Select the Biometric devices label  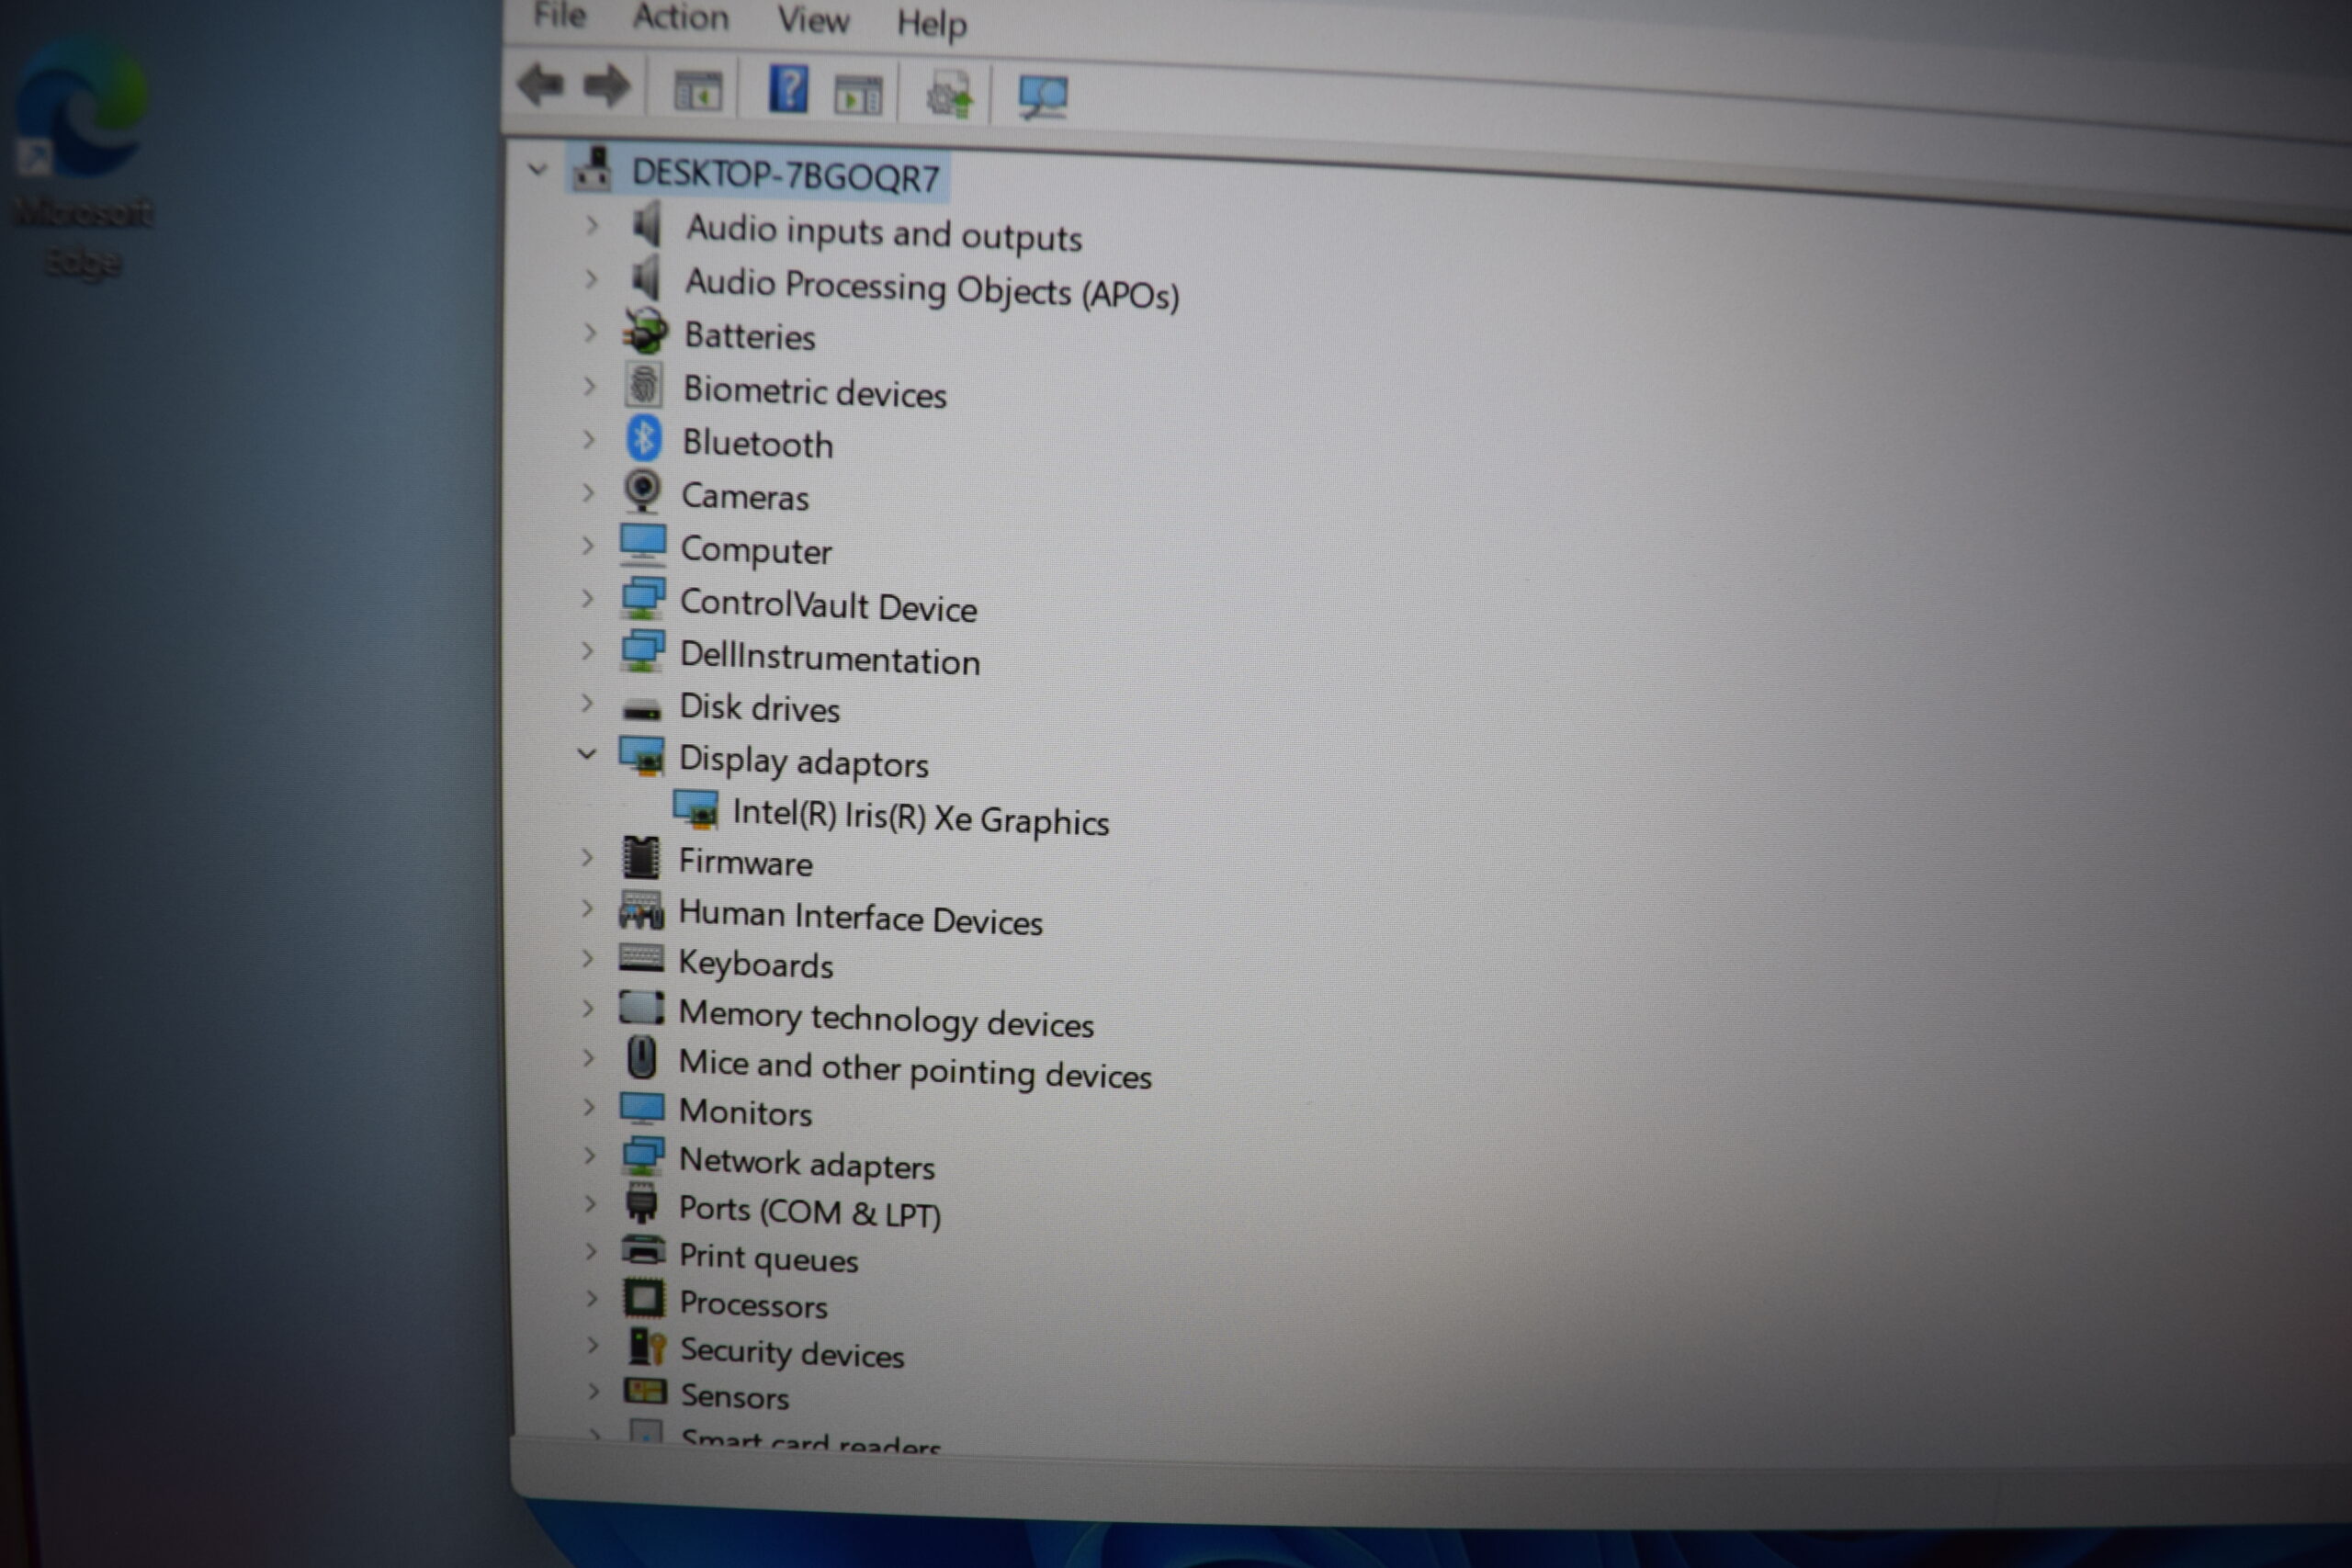814,391
